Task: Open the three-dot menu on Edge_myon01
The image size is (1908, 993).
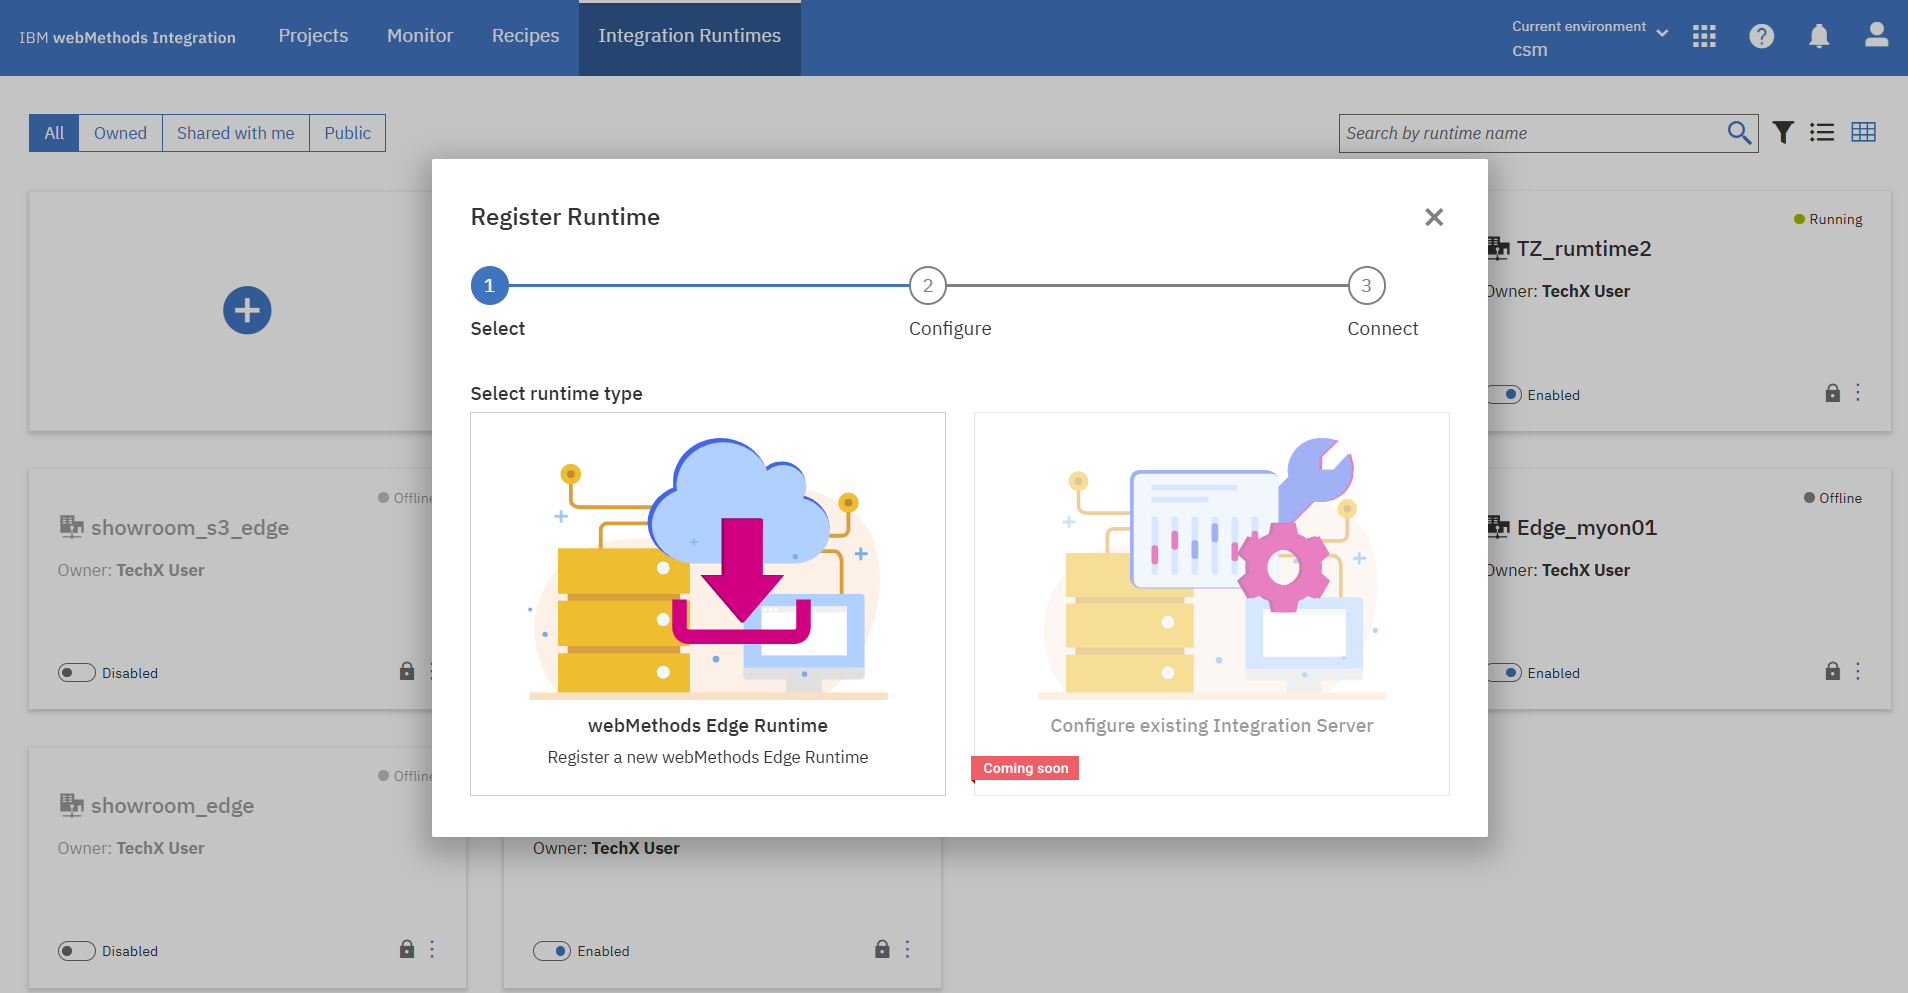Action: pos(1859,671)
